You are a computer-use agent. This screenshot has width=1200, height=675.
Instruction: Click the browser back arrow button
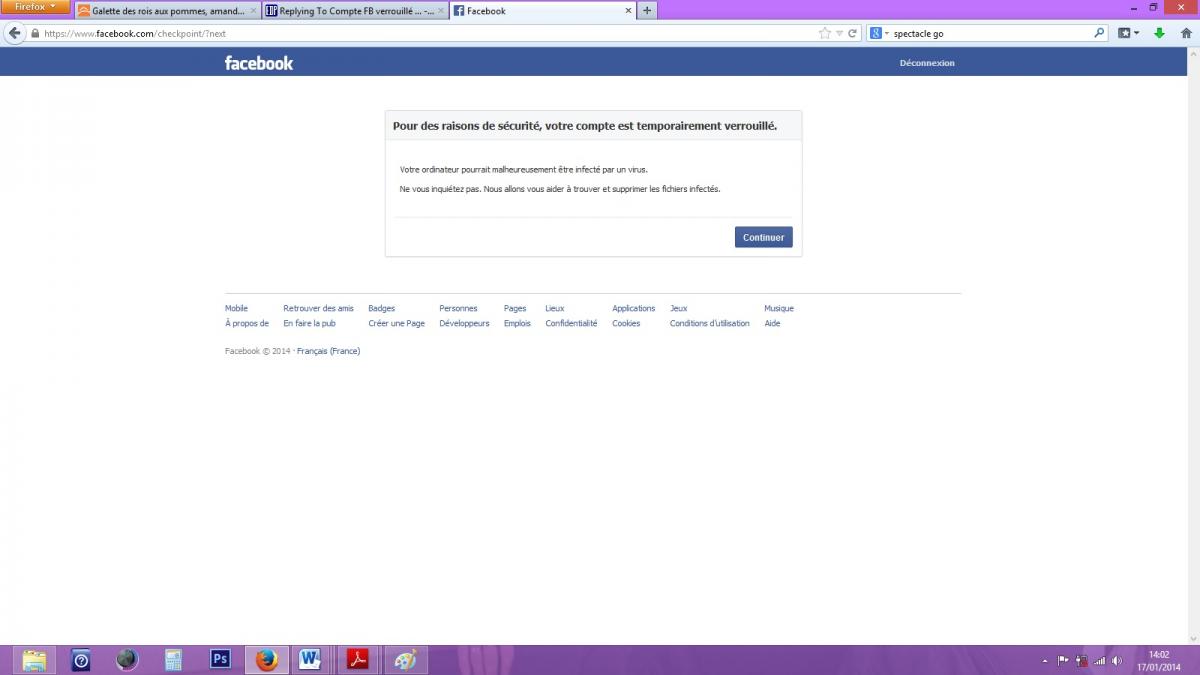click(15, 33)
